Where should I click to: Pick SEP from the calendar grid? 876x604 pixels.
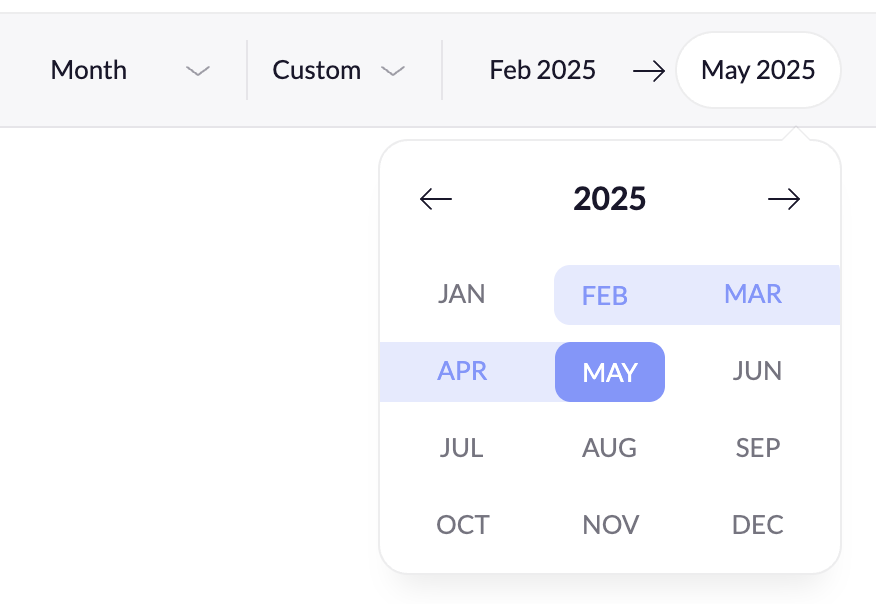(757, 448)
